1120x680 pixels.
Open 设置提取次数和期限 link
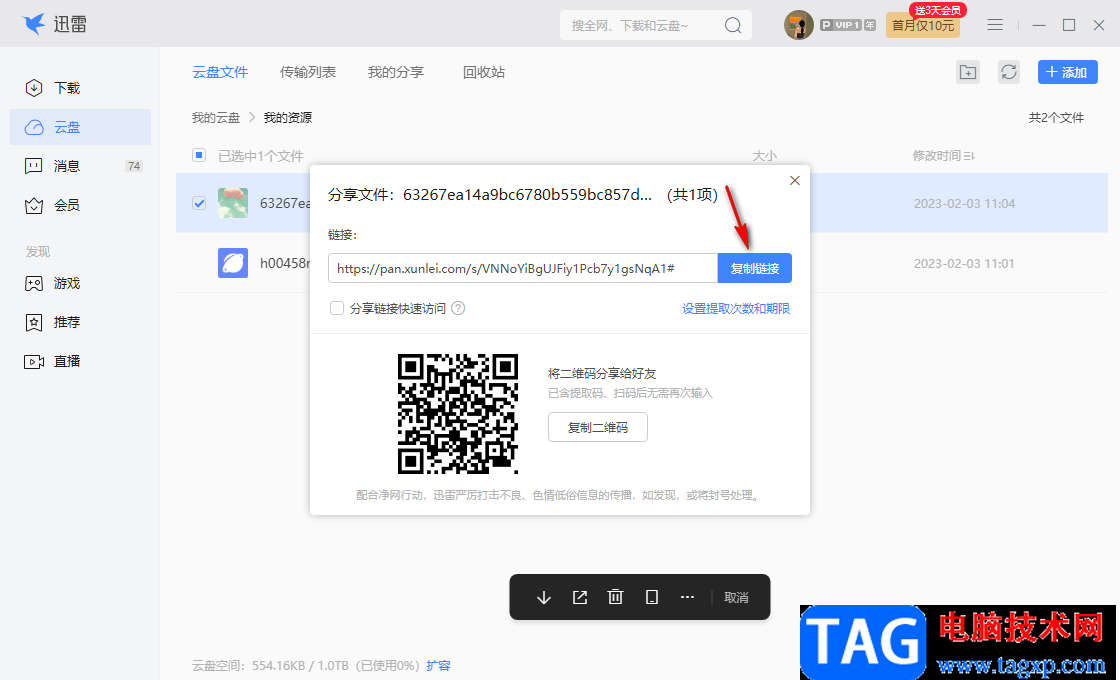pyautogui.click(x=736, y=309)
